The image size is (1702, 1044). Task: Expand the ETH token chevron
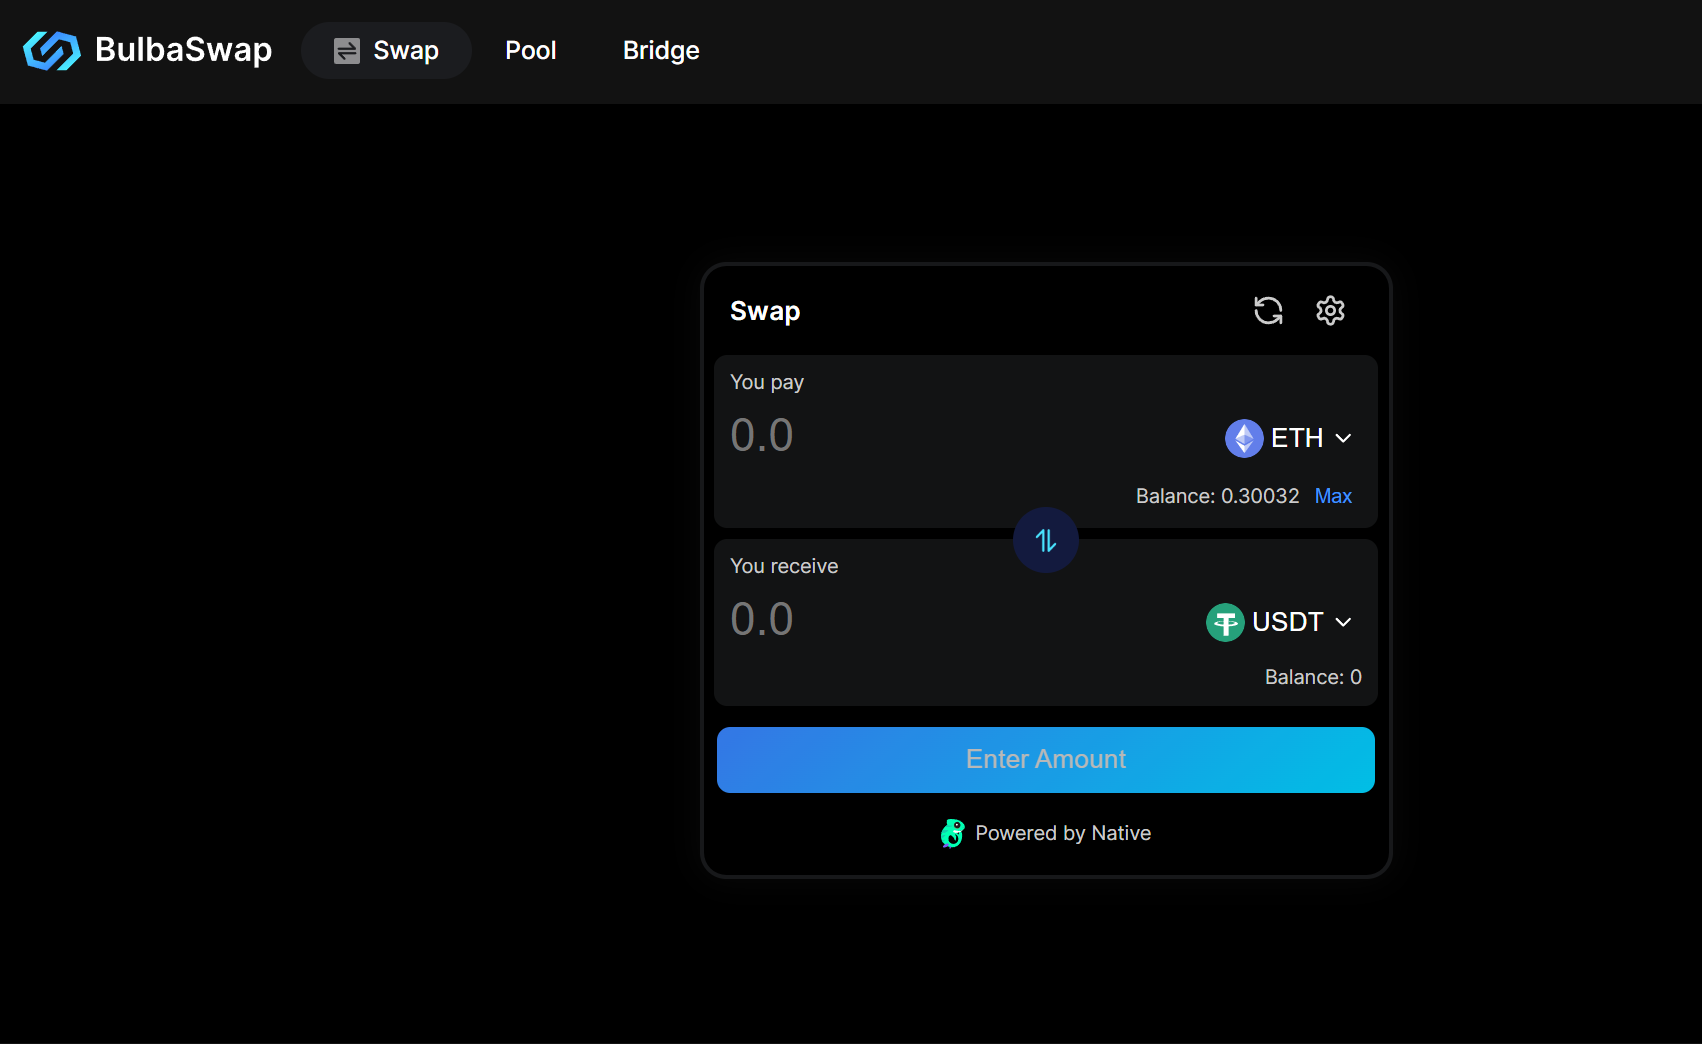(x=1344, y=438)
